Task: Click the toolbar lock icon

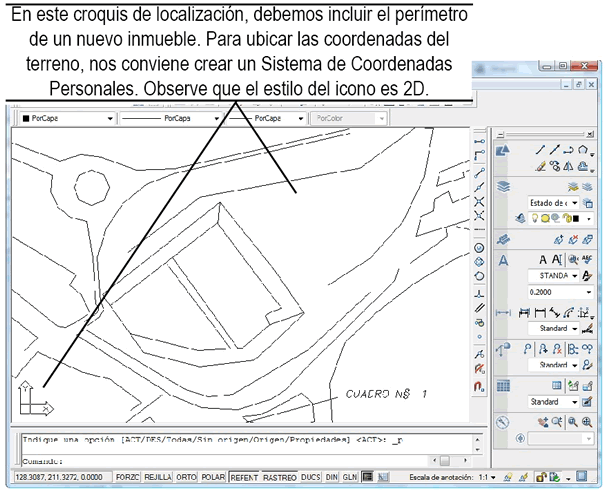Action: 540,477
